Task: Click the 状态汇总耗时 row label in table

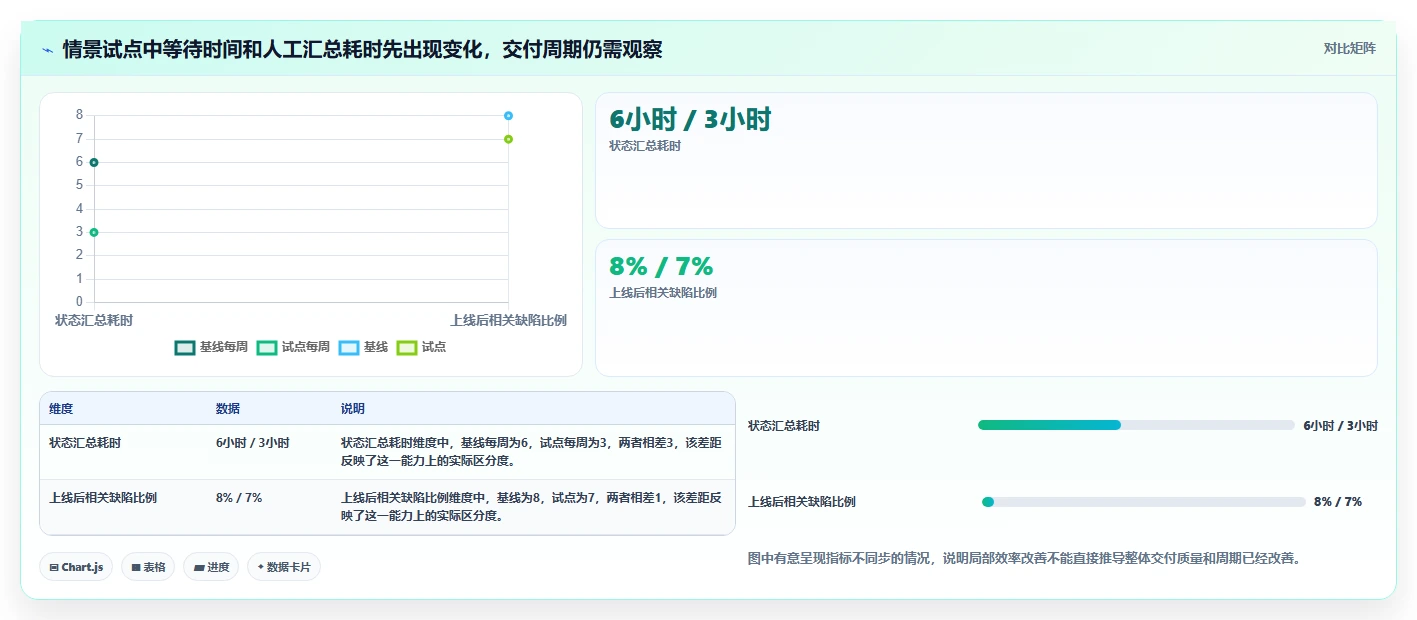Action: 85,442
